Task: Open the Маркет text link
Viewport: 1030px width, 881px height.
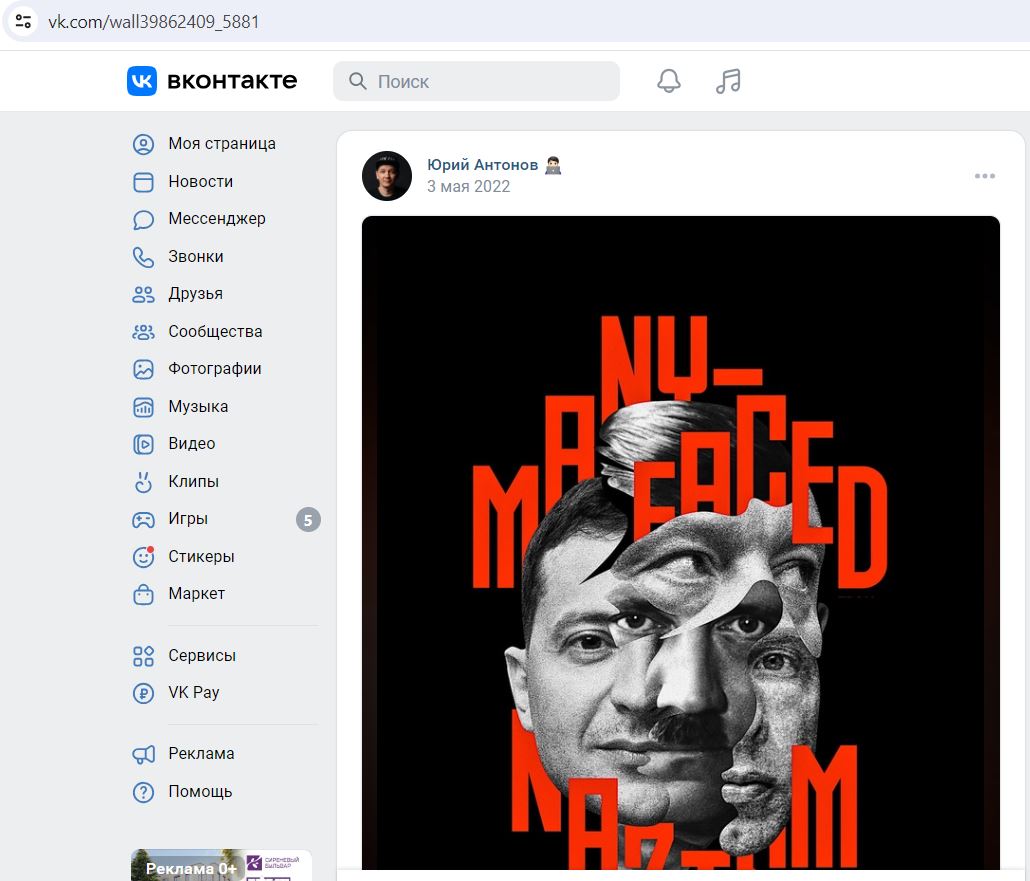Action: coord(196,594)
